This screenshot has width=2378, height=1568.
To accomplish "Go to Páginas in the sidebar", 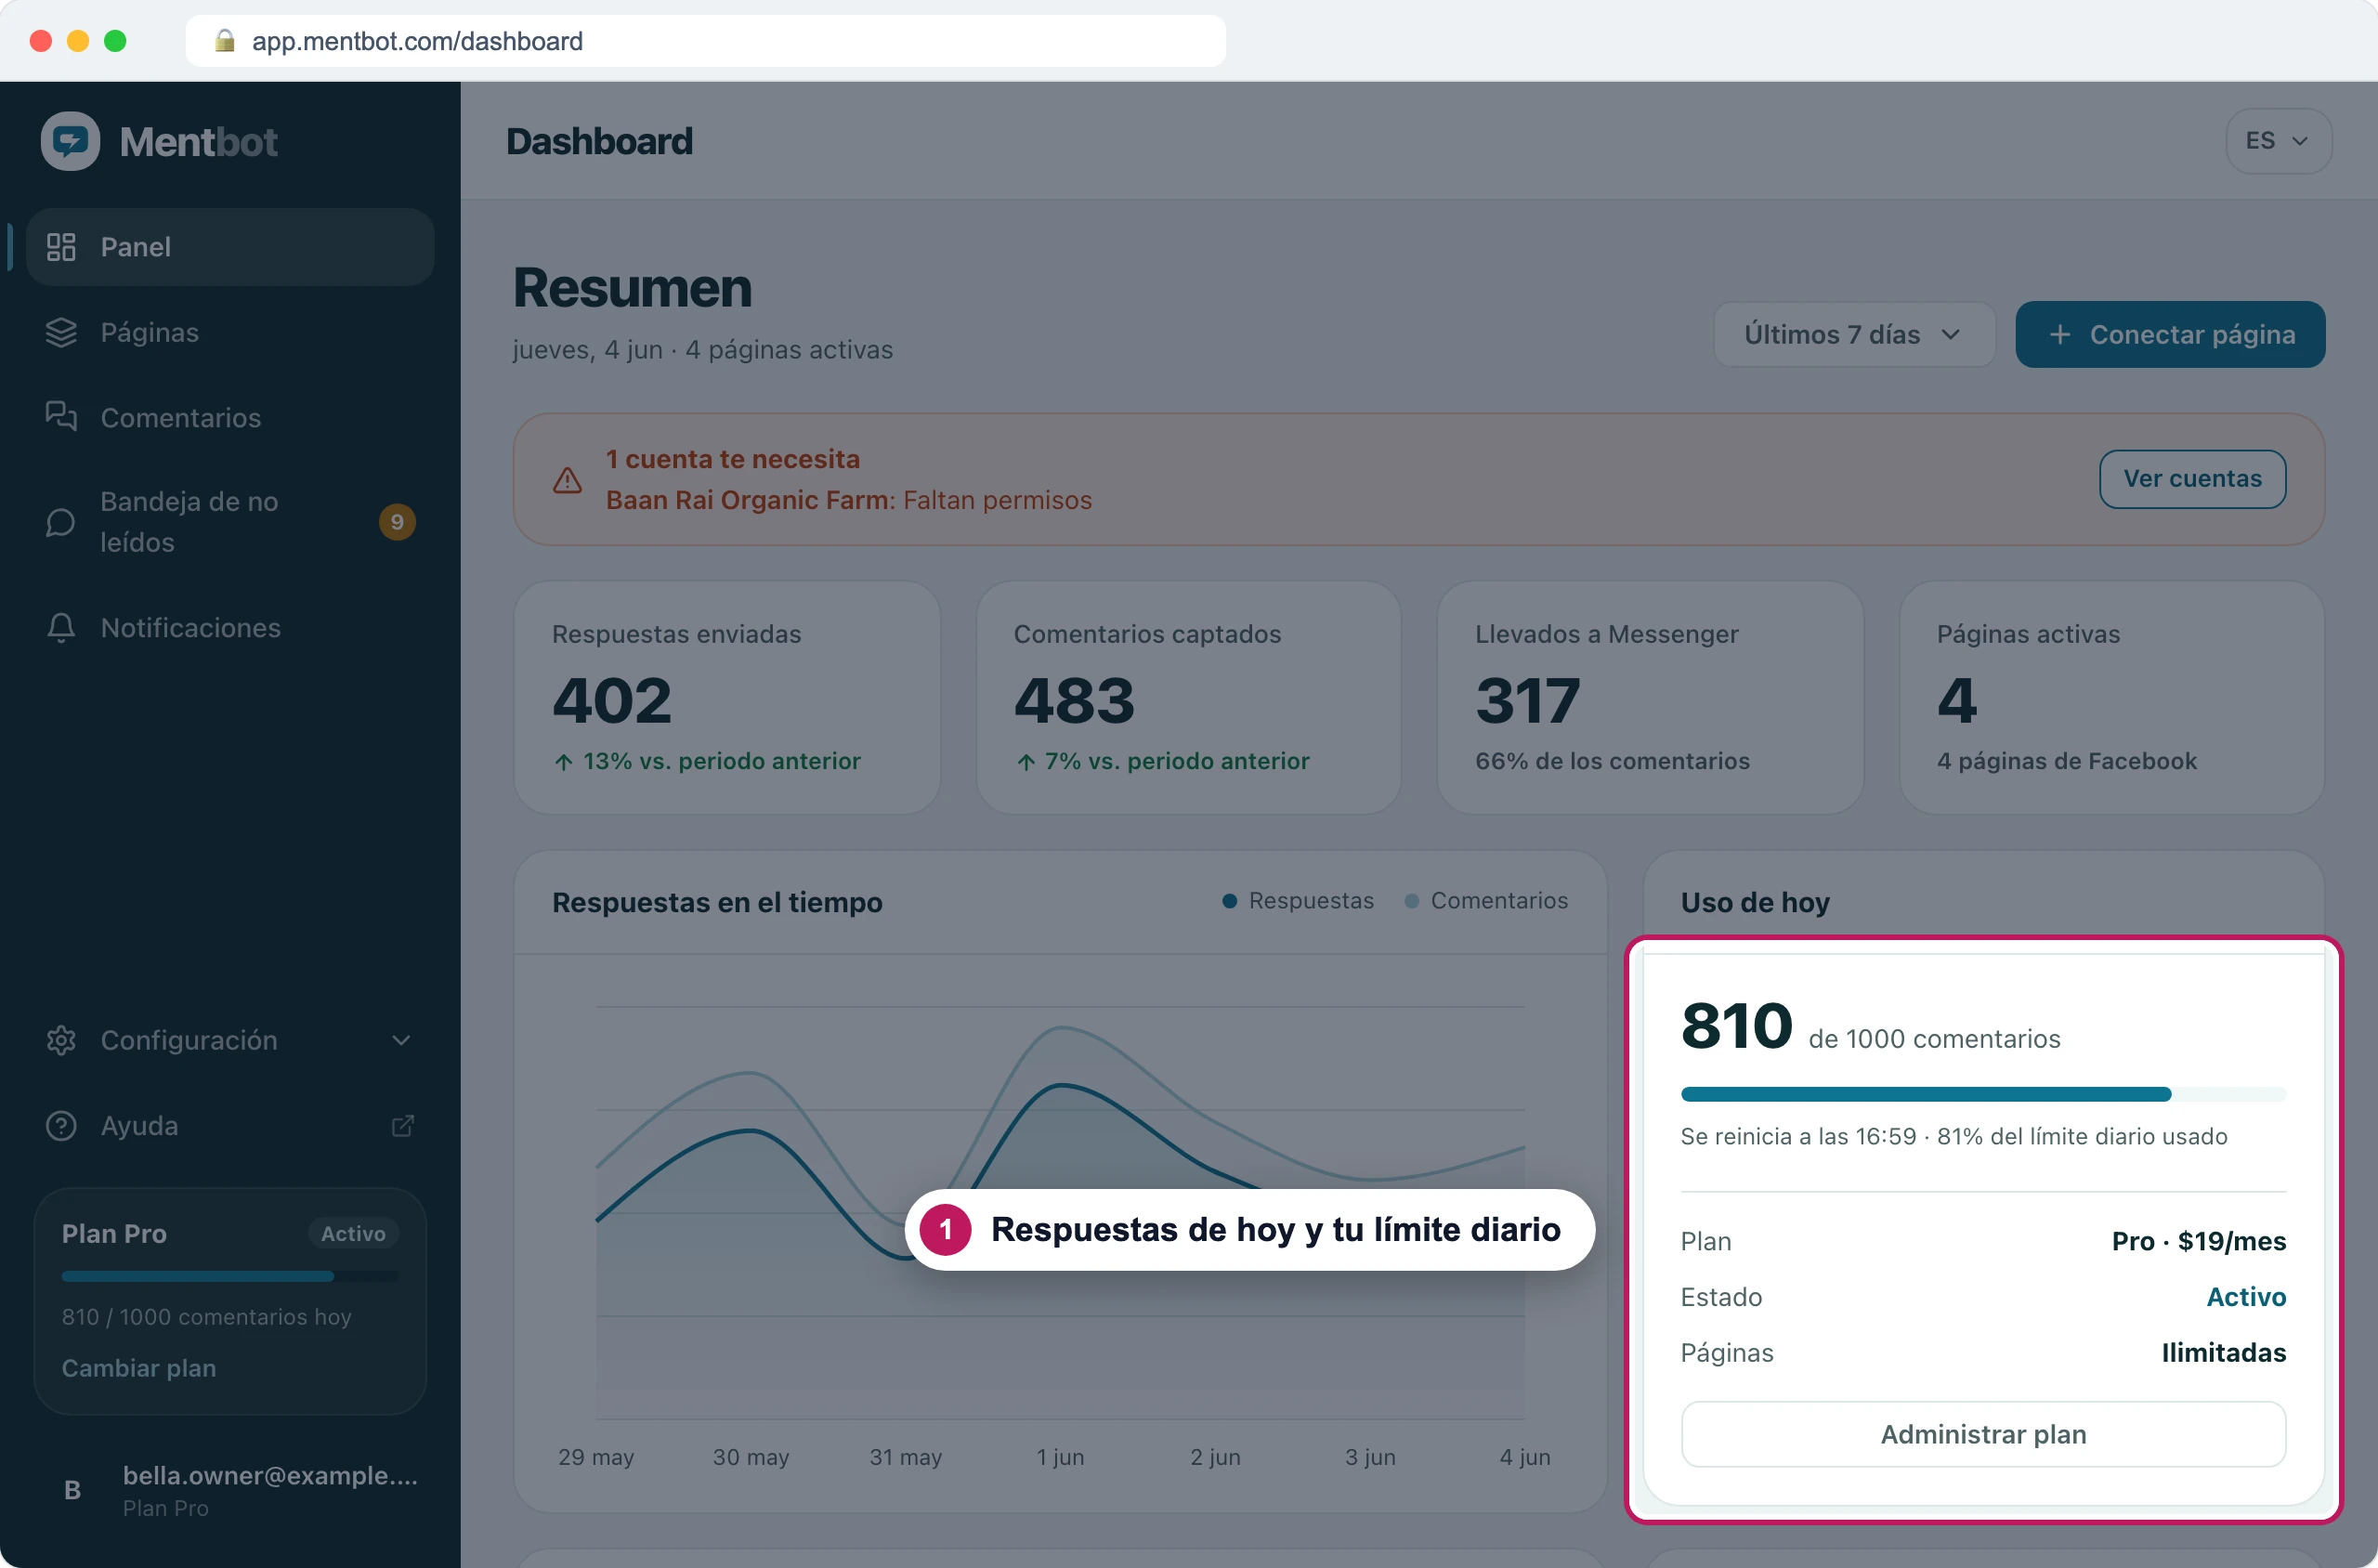I will tap(230, 332).
